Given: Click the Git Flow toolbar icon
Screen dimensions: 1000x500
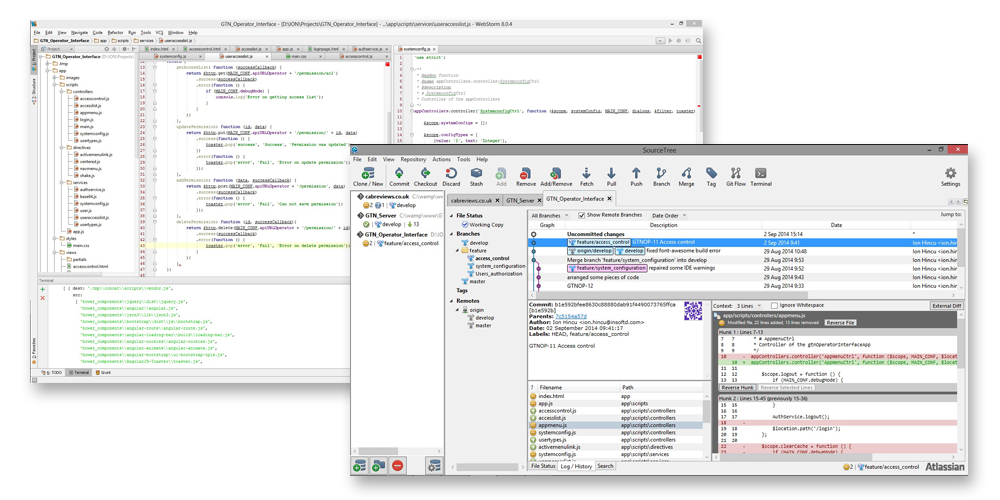Looking at the screenshot, I should (736, 177).
